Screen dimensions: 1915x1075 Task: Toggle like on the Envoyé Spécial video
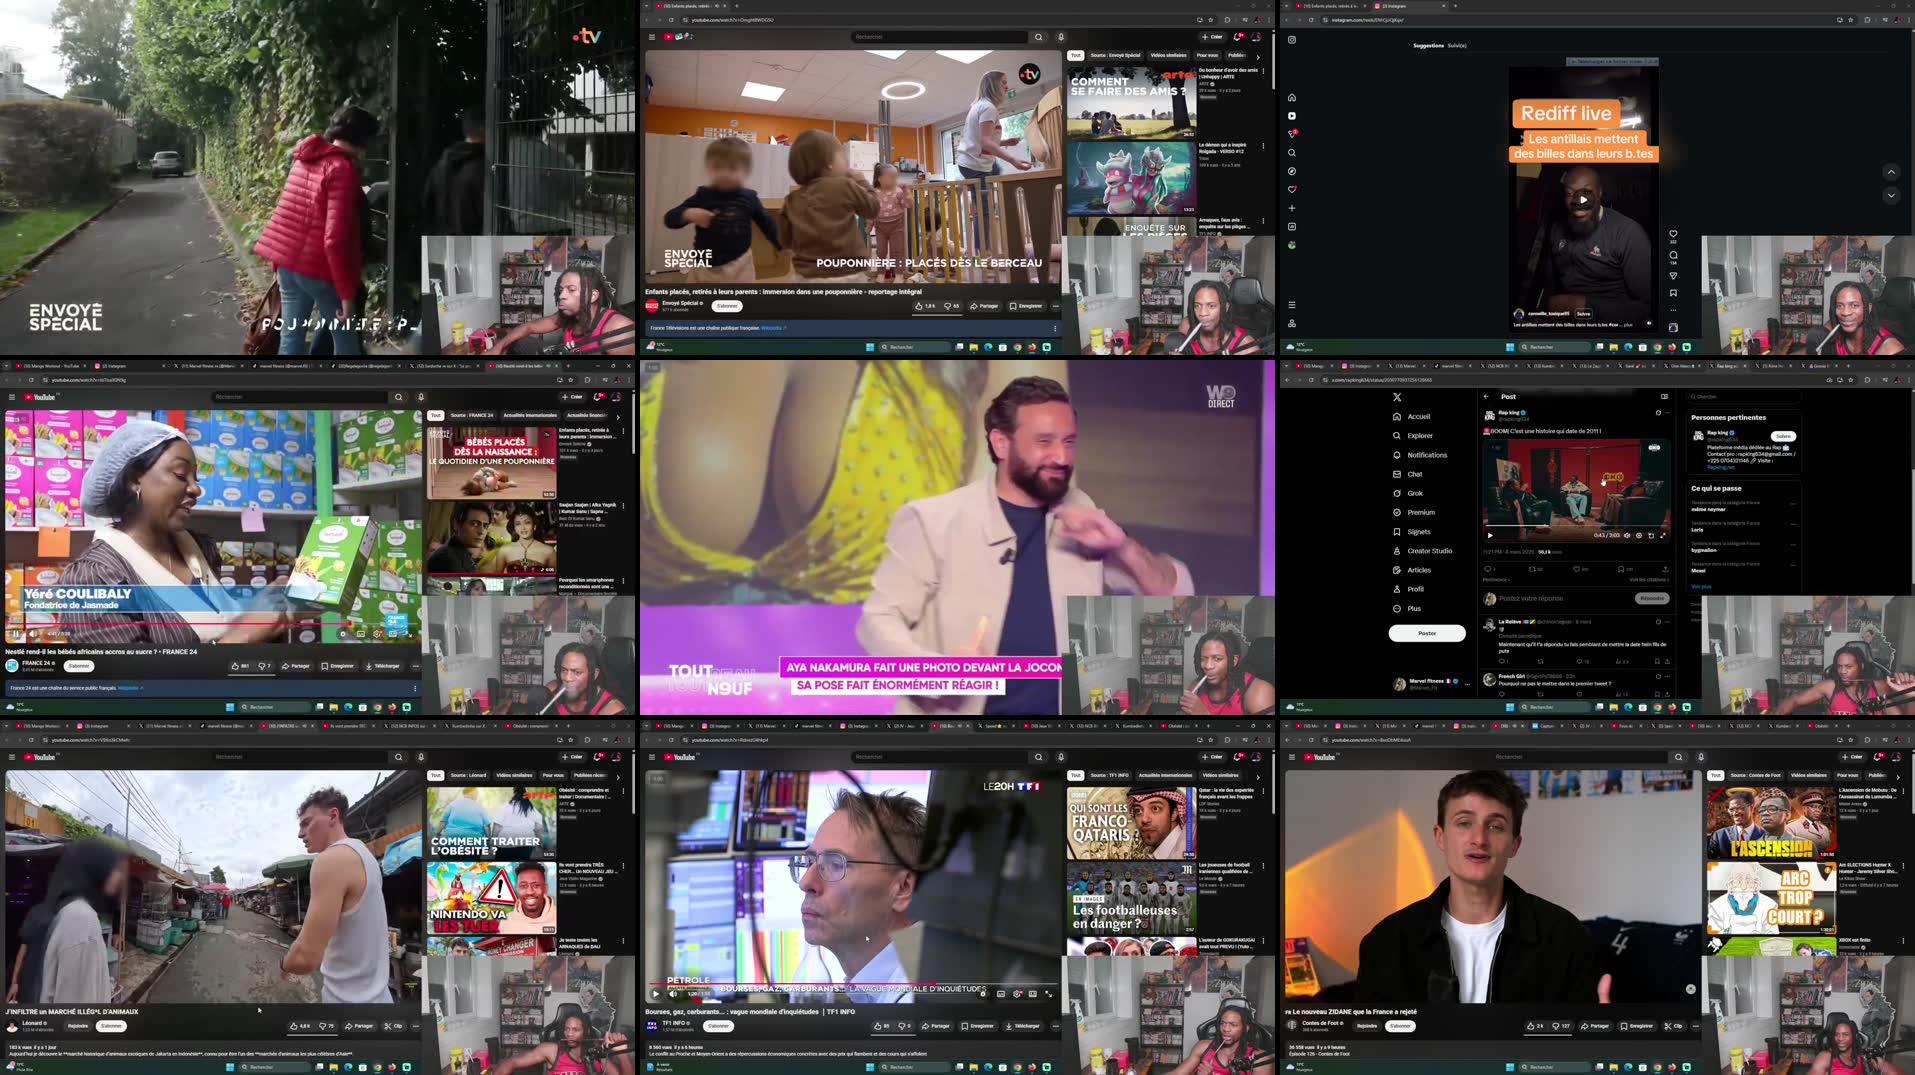click(919, 306)
